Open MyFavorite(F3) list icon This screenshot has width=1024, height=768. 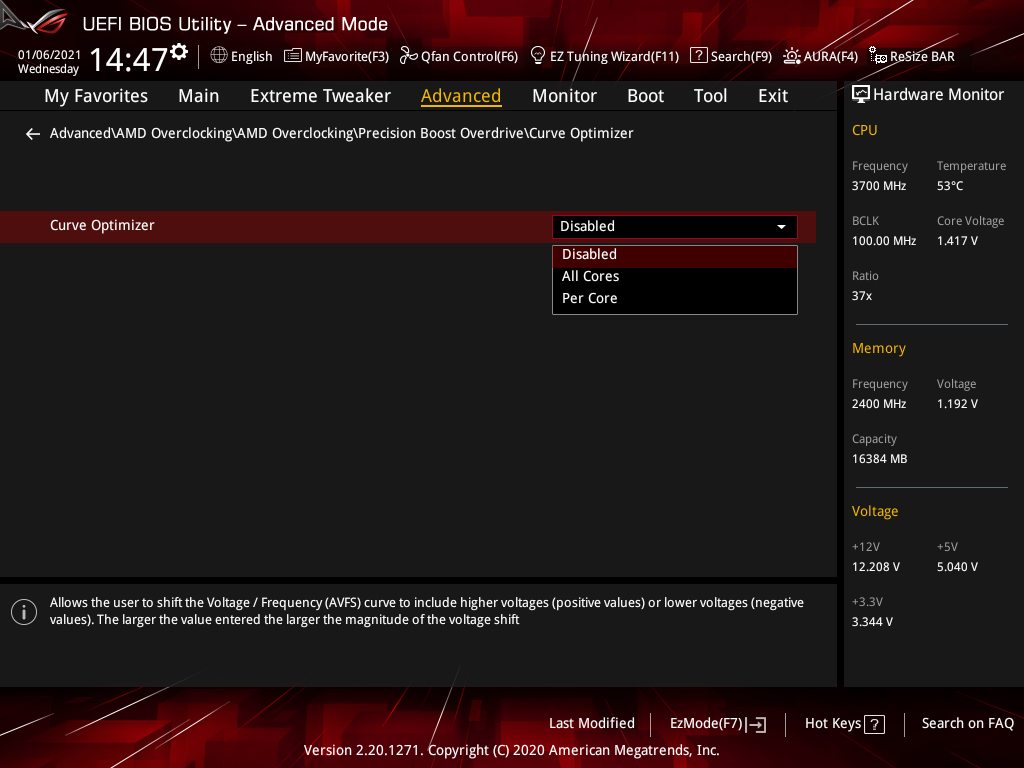293,56
